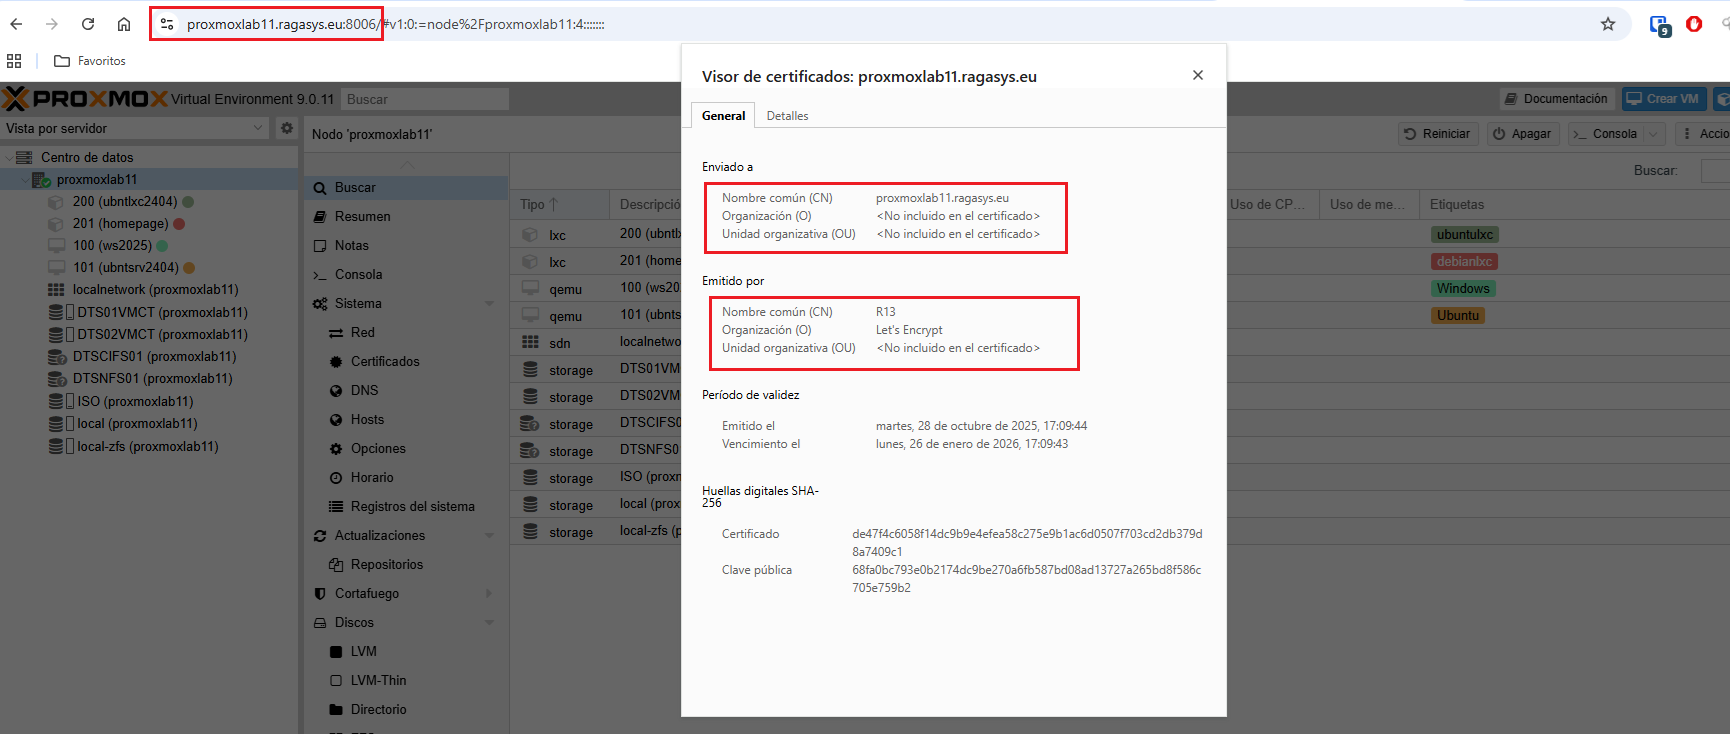
Task: Switch to the Detalles certificate tab
Action: (x=787, y=116)
